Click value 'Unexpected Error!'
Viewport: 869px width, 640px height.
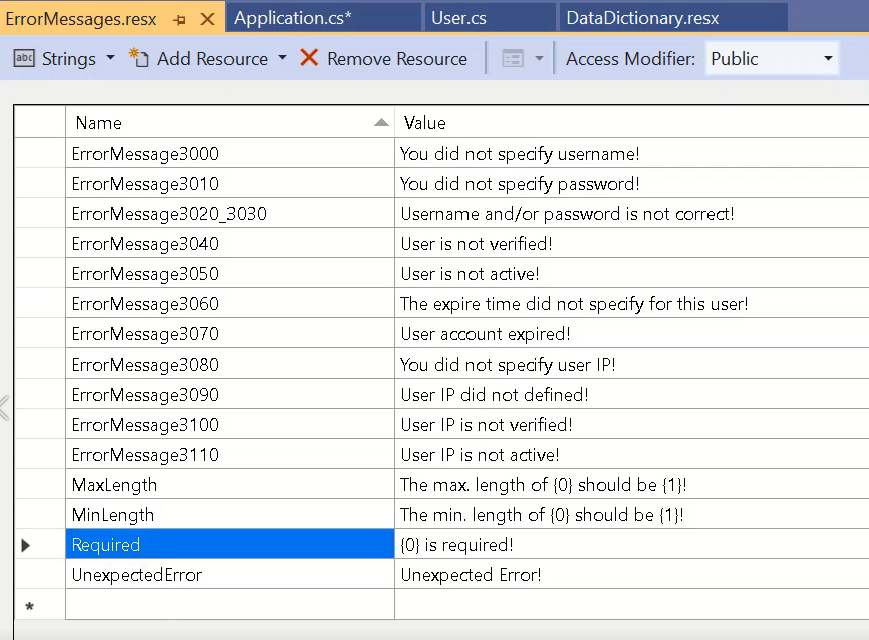click(x=471, y=574)
